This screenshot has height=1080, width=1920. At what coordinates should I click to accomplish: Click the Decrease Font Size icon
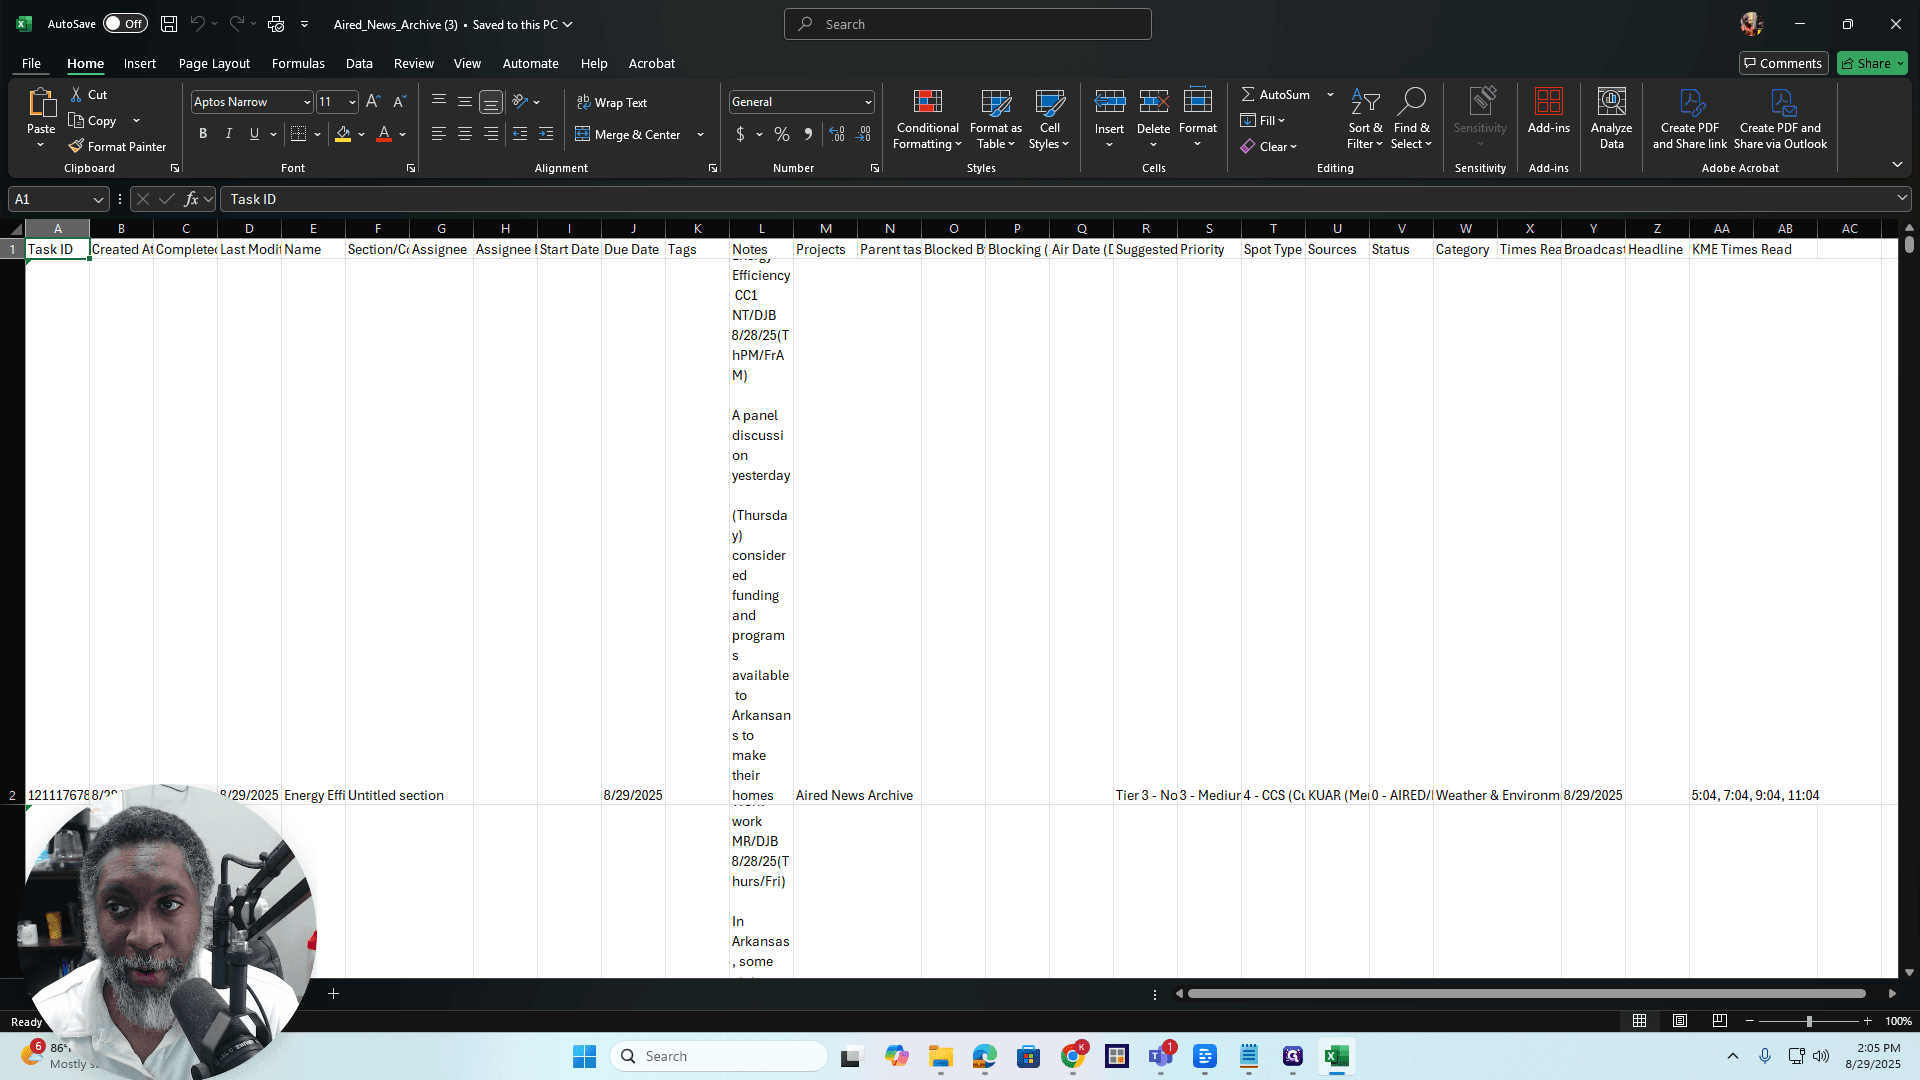[x=399, y=101]
